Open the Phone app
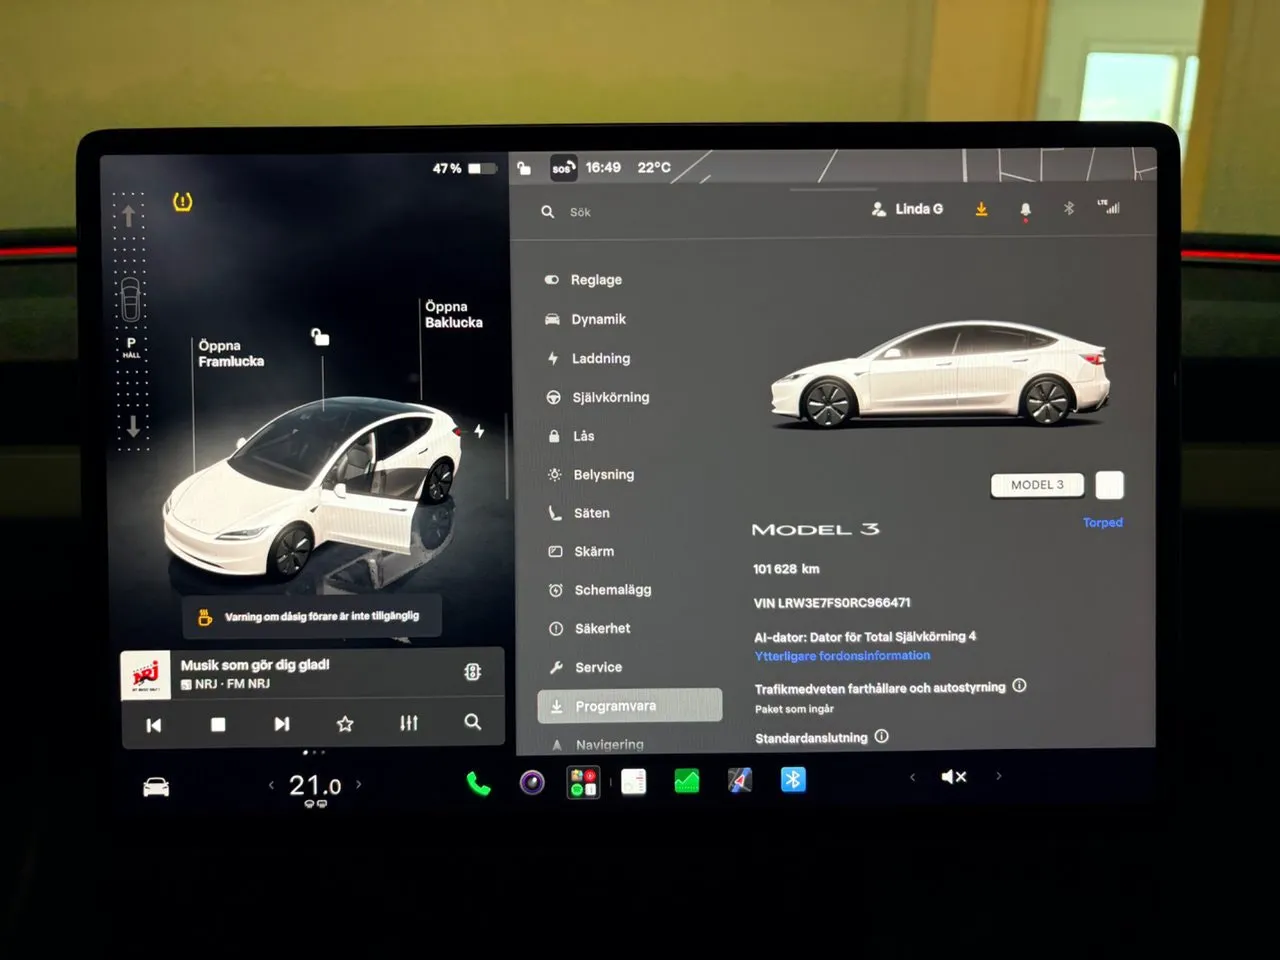This screenshot has width=1280, height=960. [479, 783]
